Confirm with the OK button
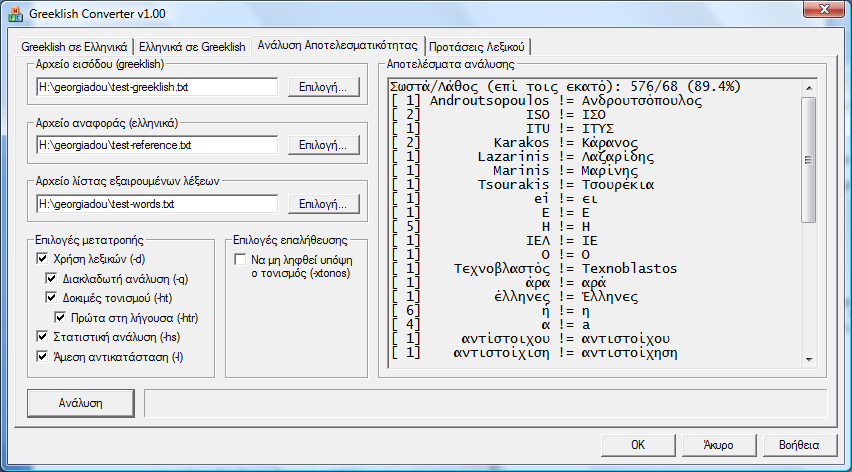The height and width of the screenshot is (472, 852). 638,445
